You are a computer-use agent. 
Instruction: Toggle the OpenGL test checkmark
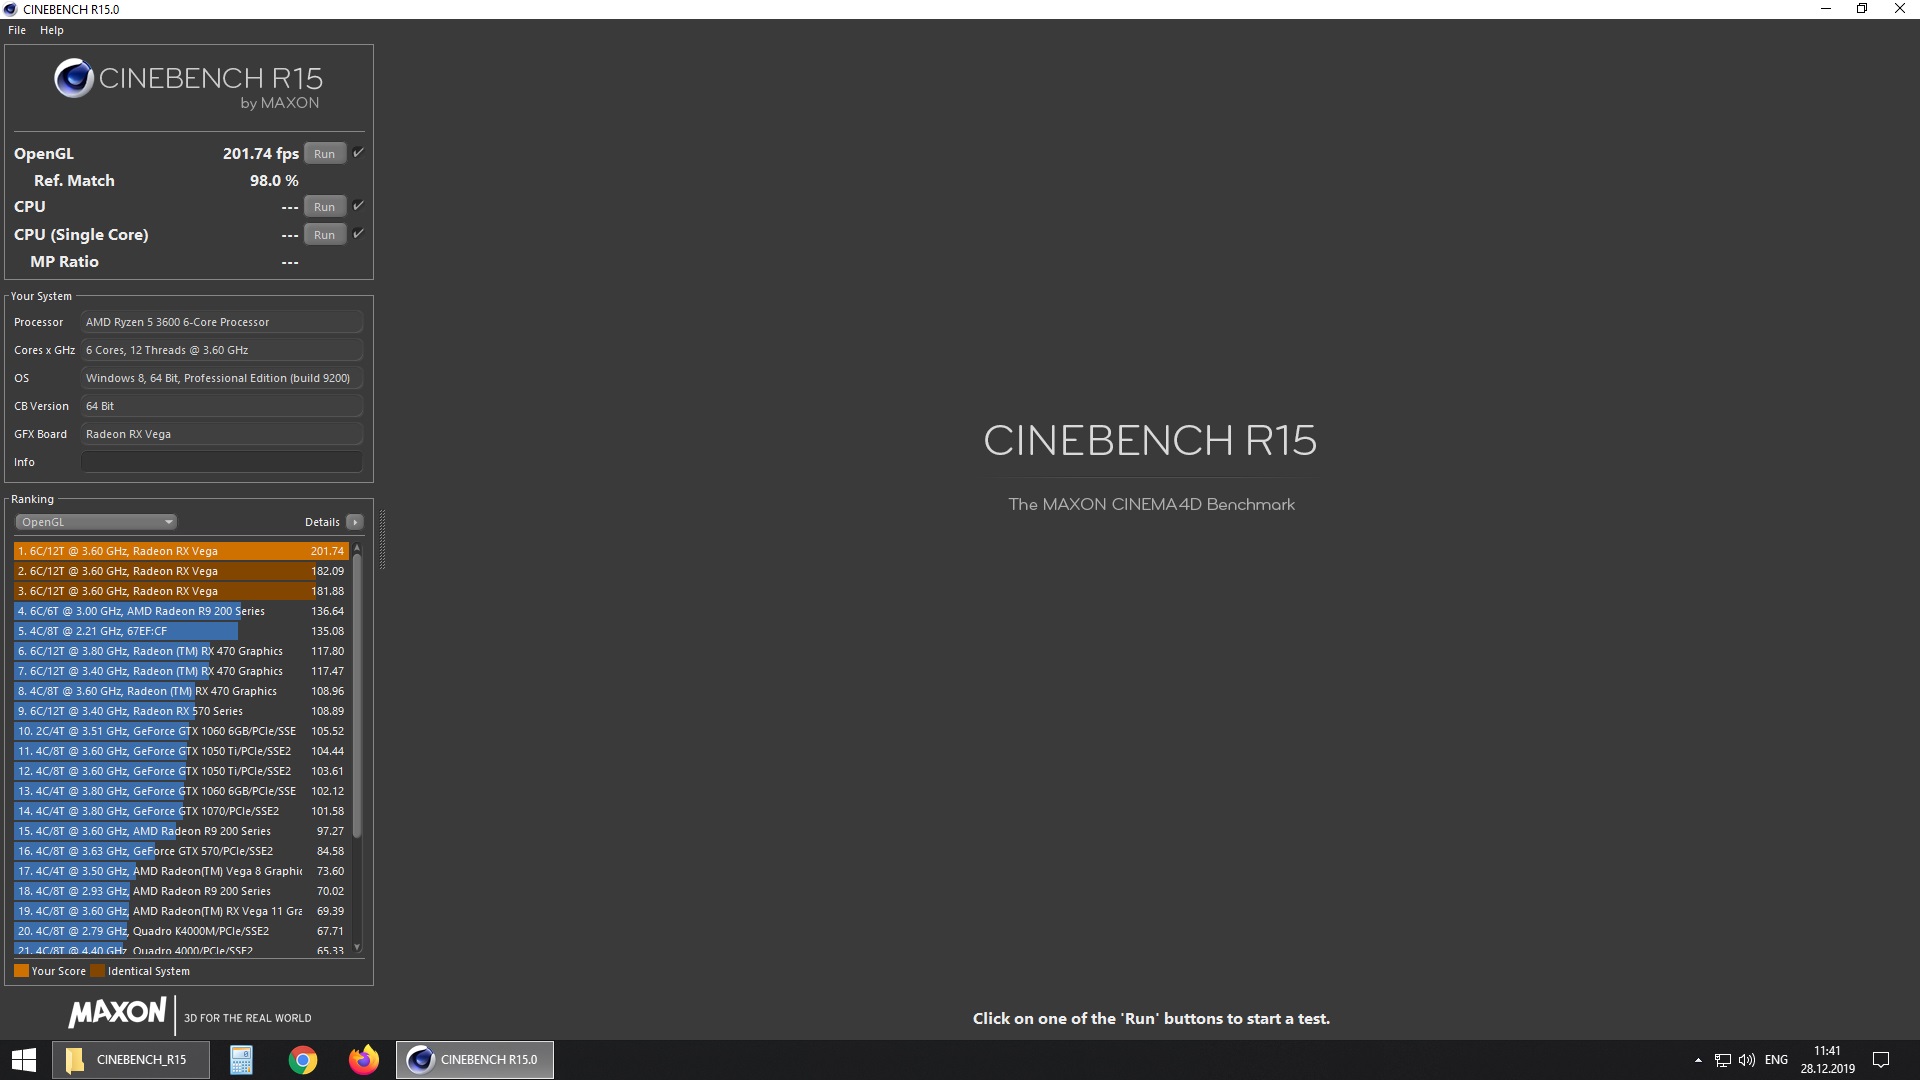[x=358, y=153]
